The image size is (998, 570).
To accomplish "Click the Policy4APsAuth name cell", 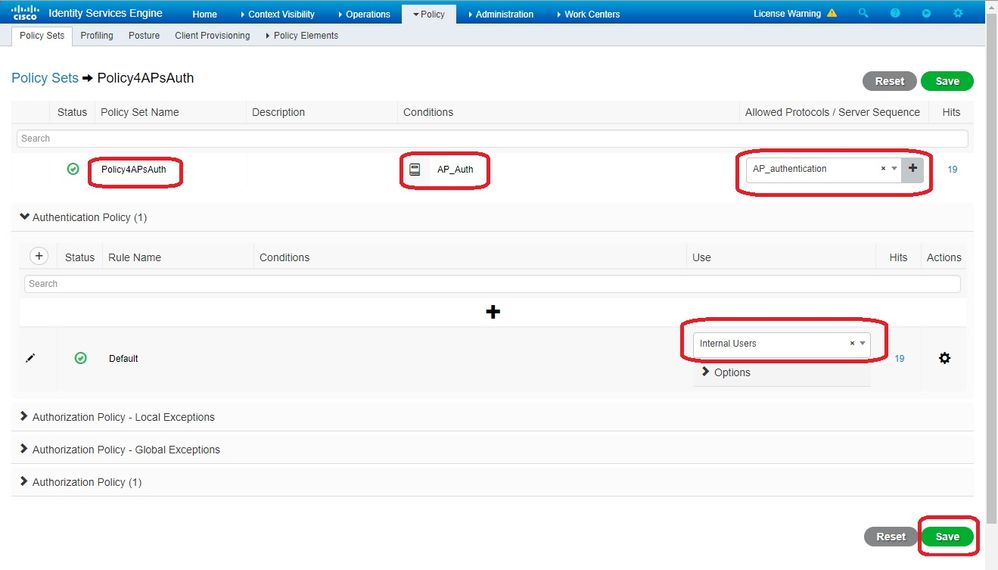I will (x=134, y=169).
